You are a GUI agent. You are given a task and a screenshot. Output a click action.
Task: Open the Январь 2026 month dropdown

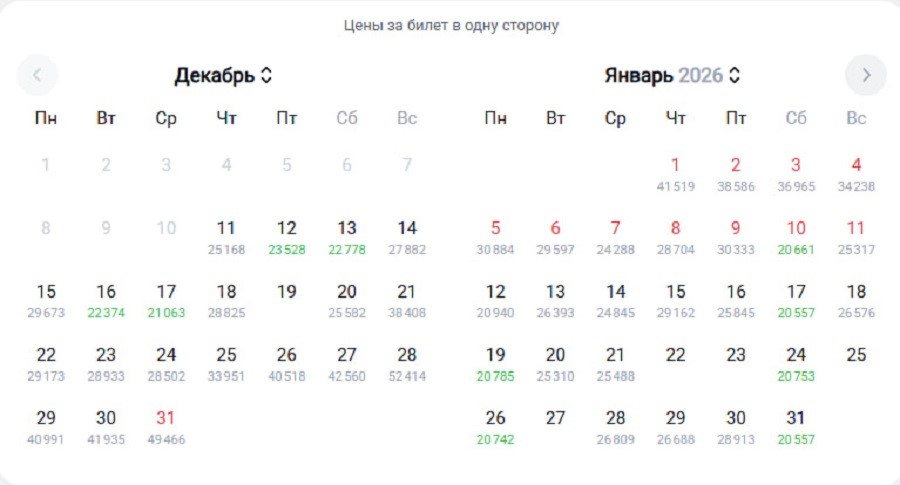pos(673,75)
